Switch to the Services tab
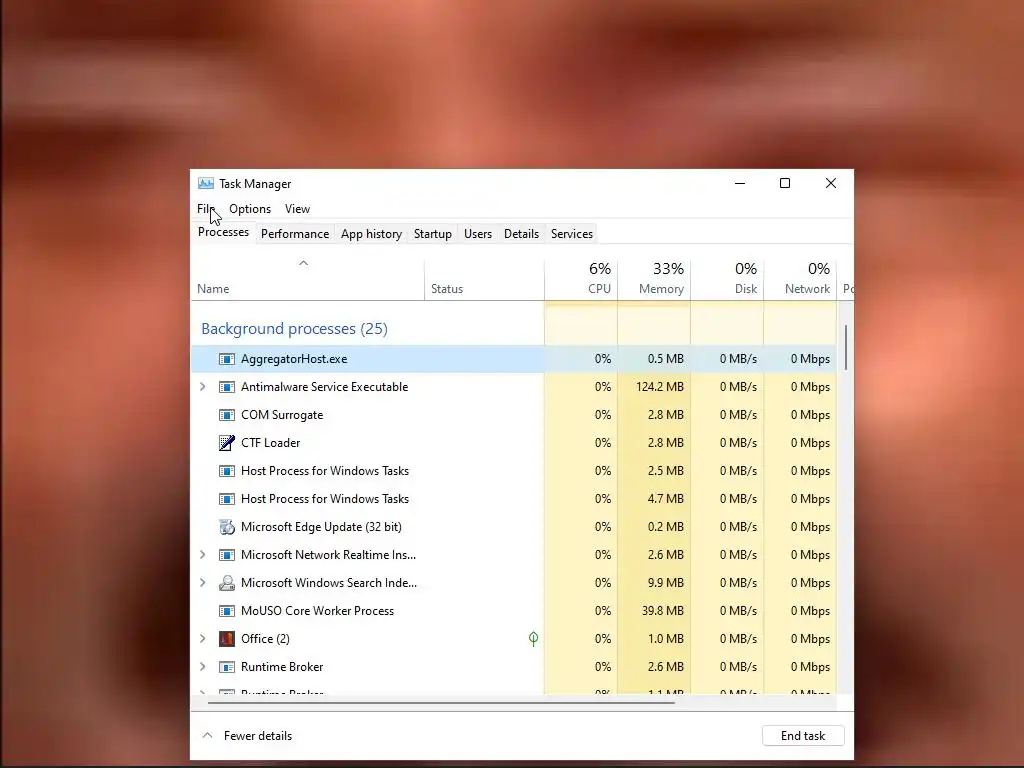Viewport: 1024px width, 768px height. (571, 234)
